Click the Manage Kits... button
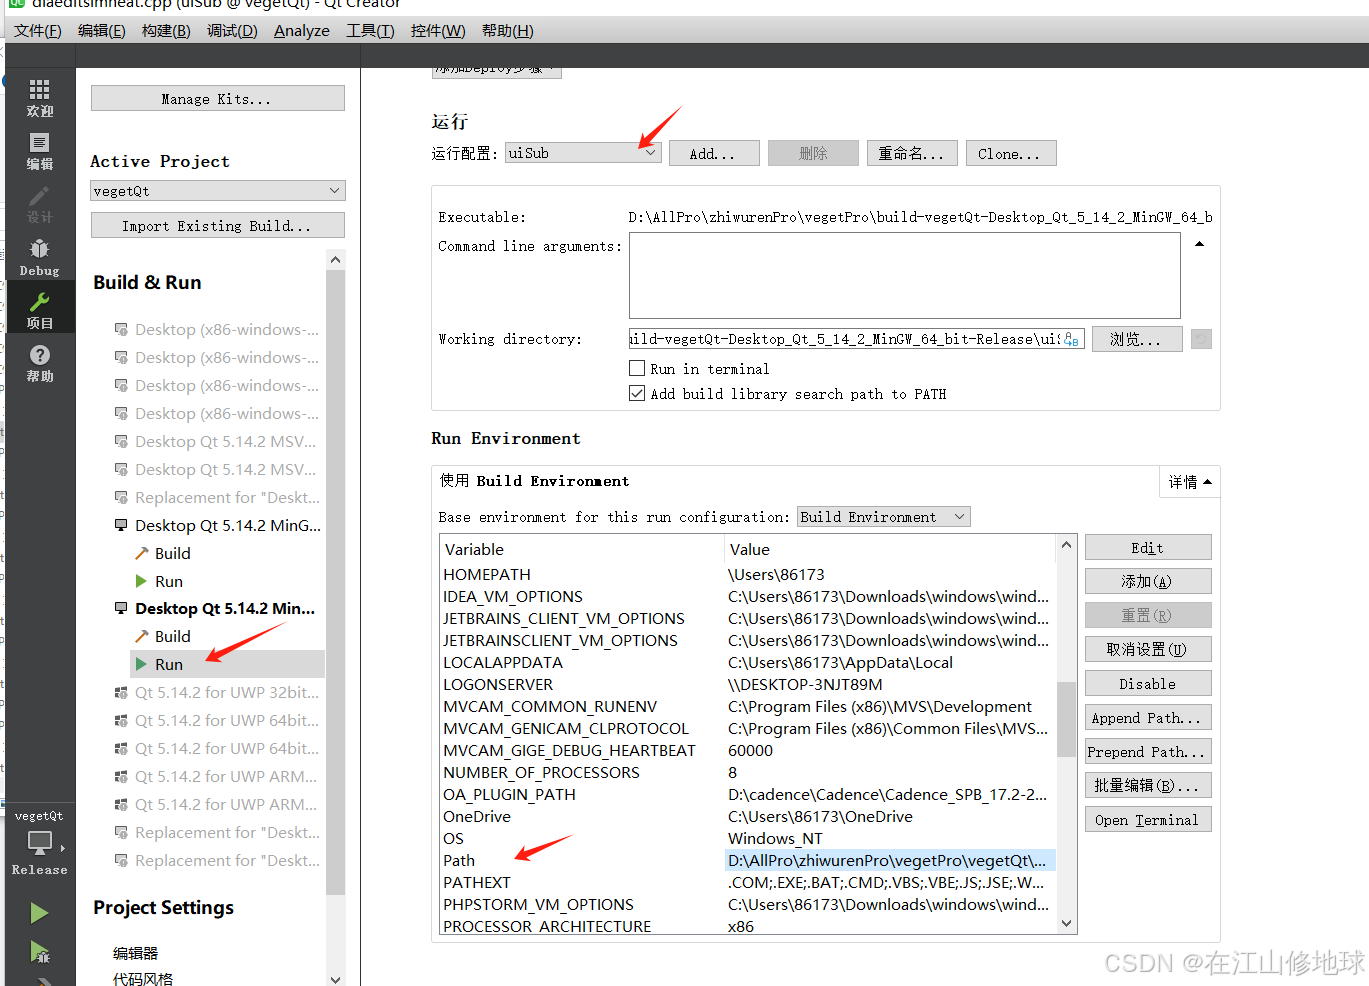1369x986 pixels. point(218,98)
